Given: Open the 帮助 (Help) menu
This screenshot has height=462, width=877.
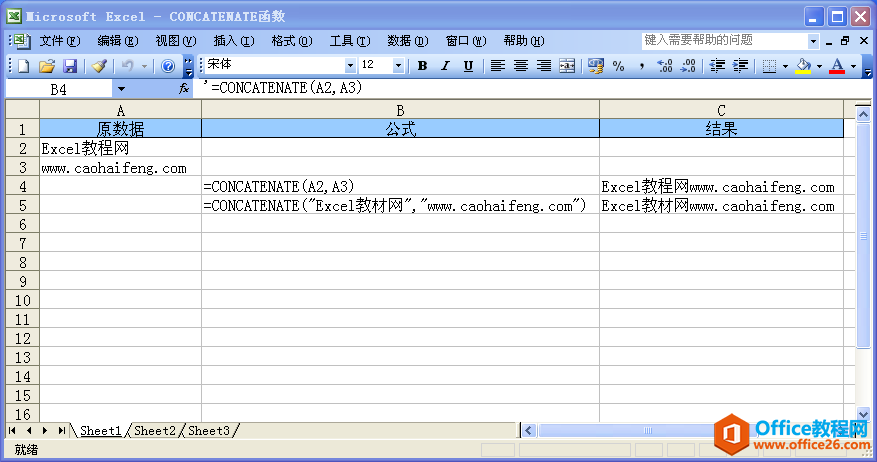Looking at the screenshot, I should tap(524, 41).
